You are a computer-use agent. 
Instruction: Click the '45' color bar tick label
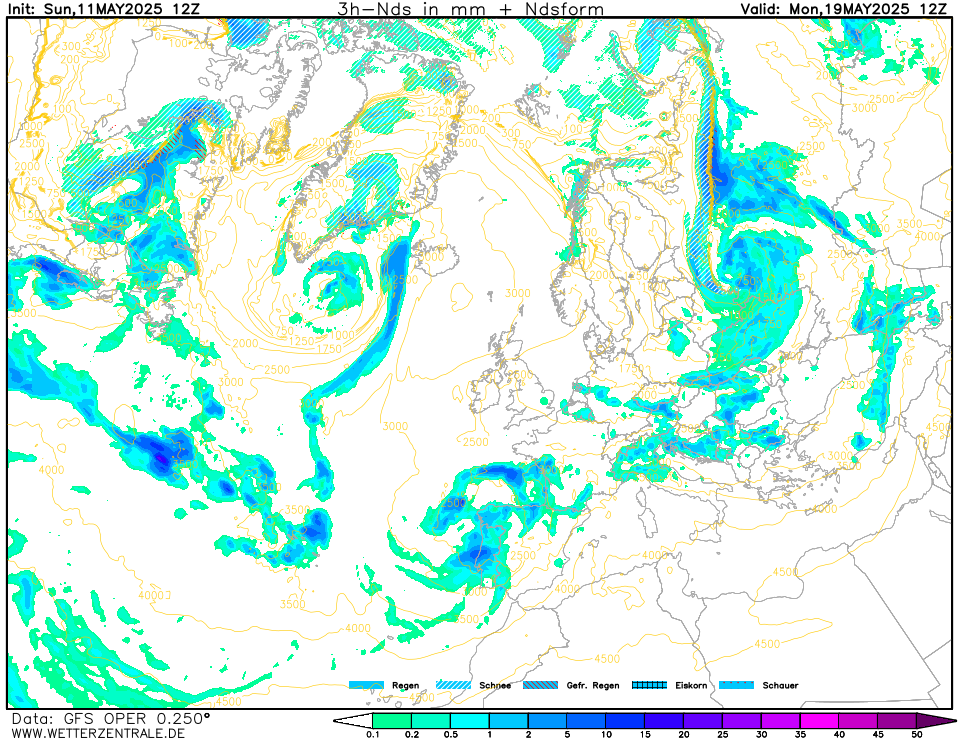tap(878, 735)
